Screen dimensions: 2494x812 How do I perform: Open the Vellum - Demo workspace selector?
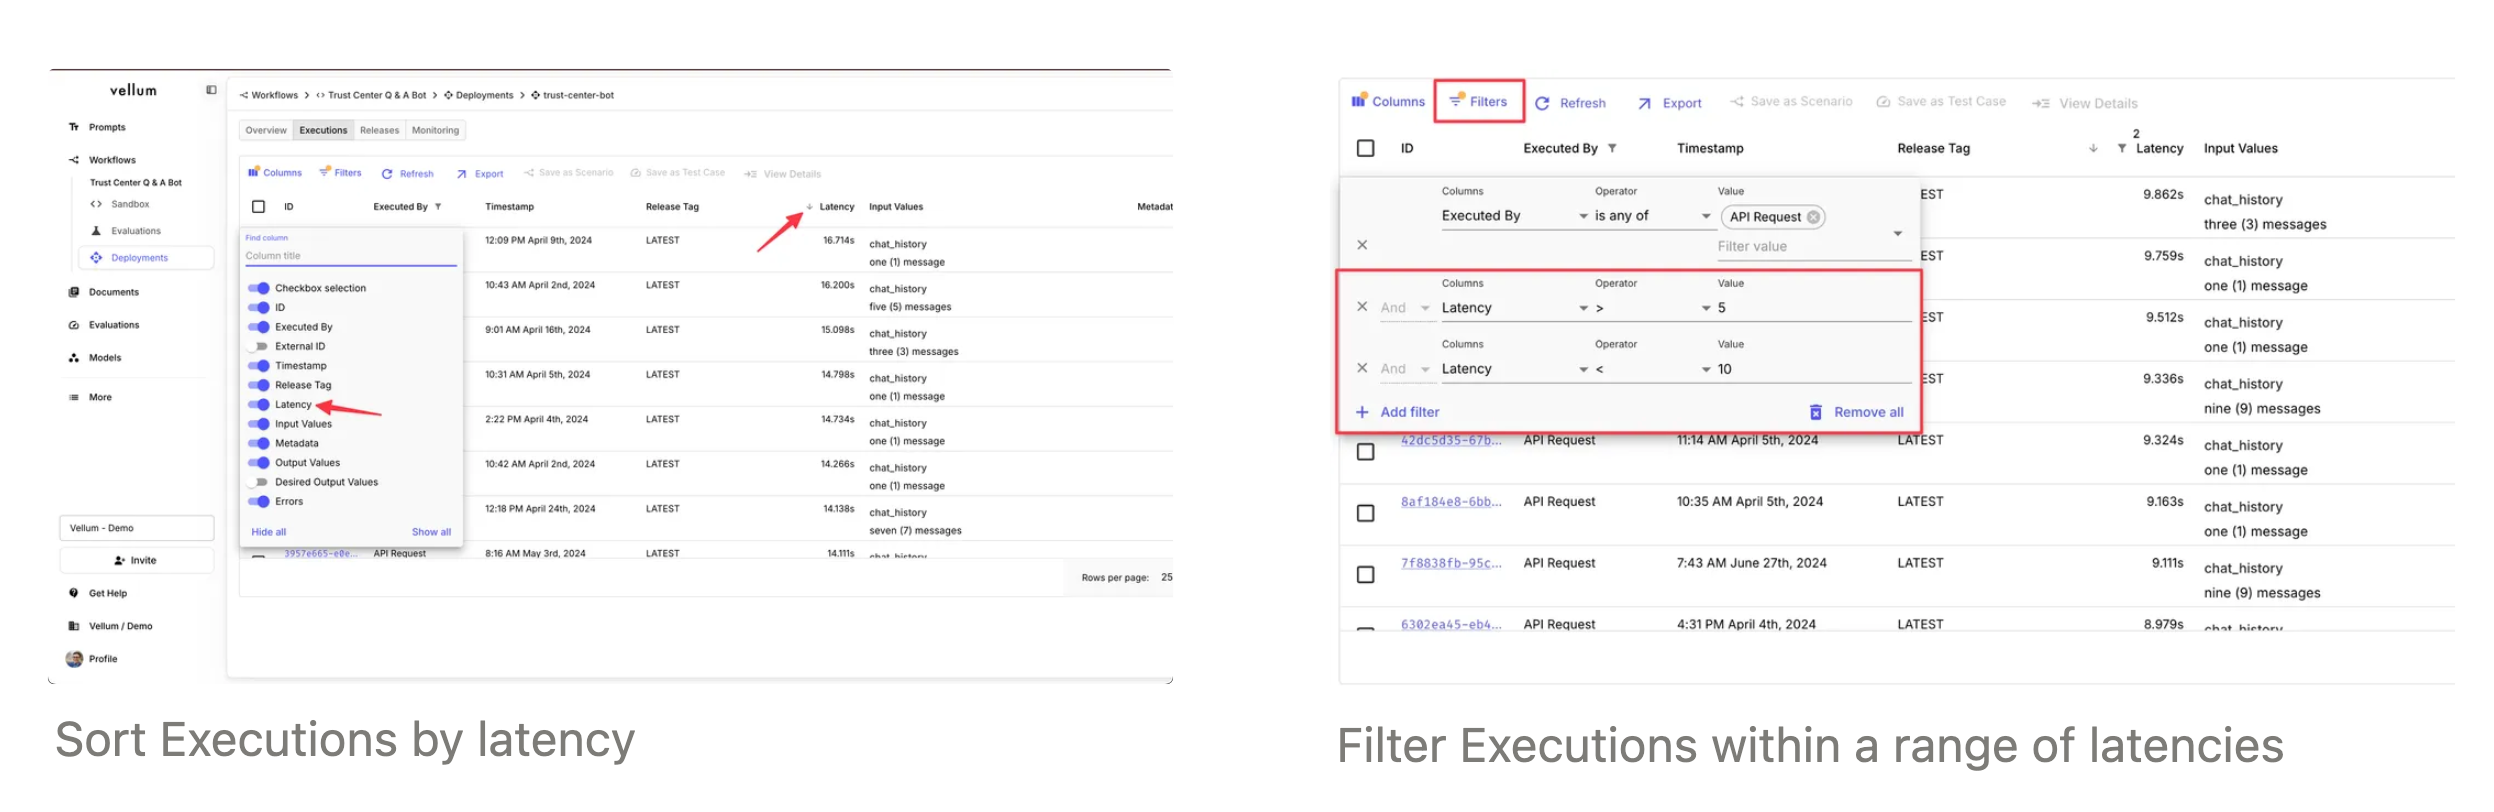pos(137,528)
